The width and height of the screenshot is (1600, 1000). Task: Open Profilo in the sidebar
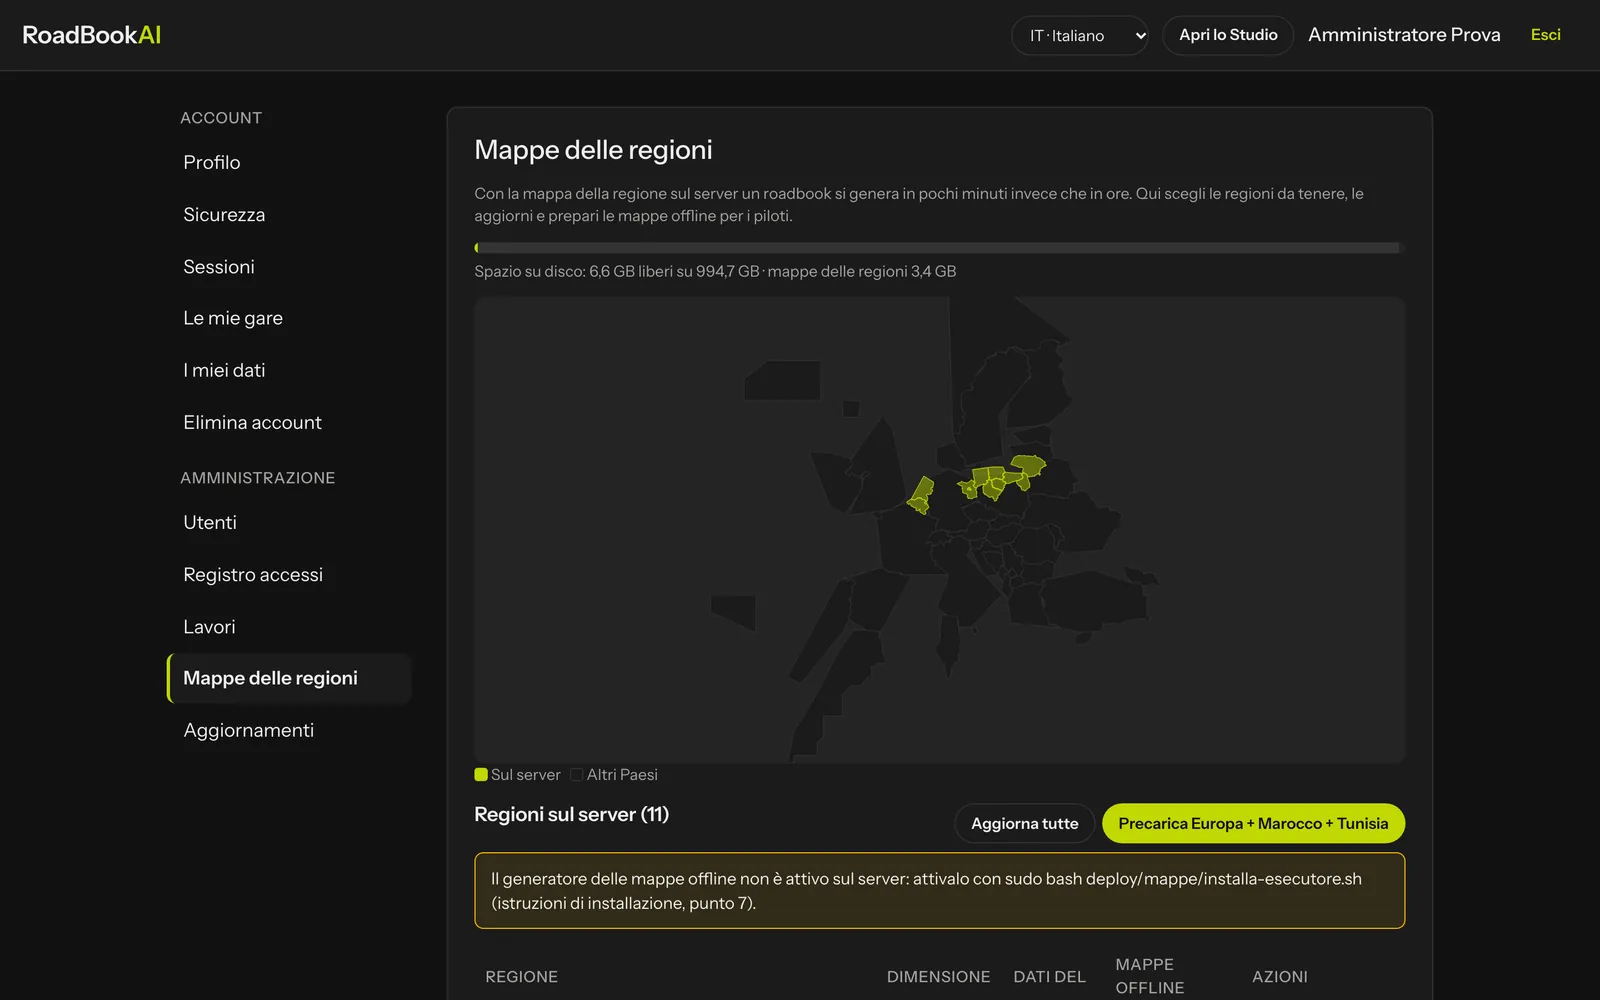coord(289,162)
